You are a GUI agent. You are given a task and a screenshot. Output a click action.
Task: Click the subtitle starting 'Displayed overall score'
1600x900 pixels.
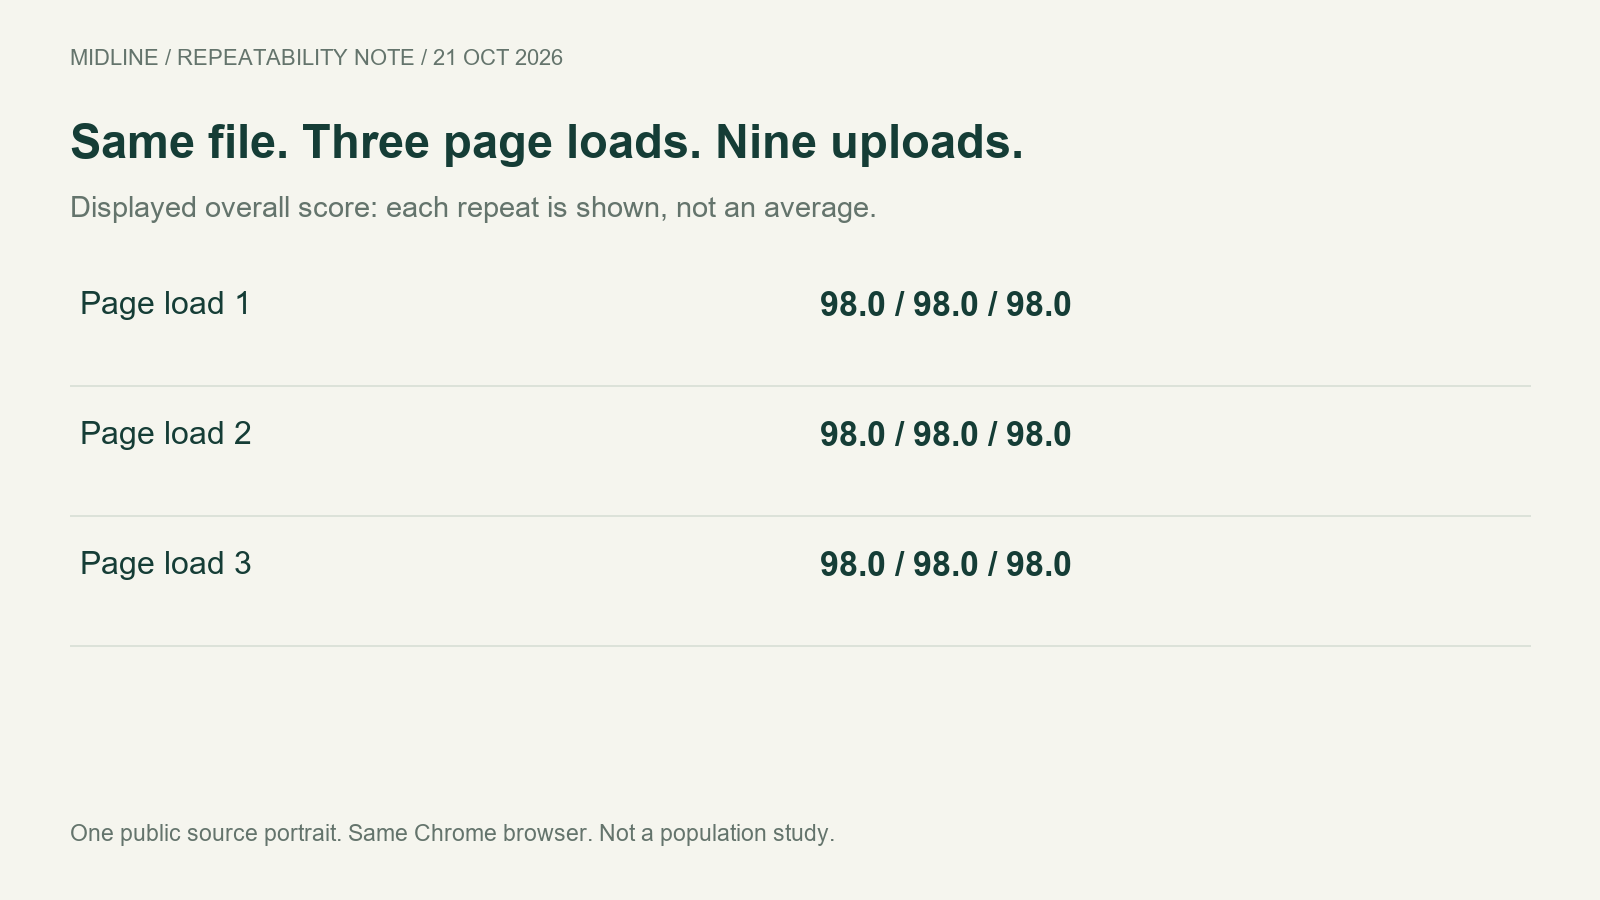coord(473,208)
